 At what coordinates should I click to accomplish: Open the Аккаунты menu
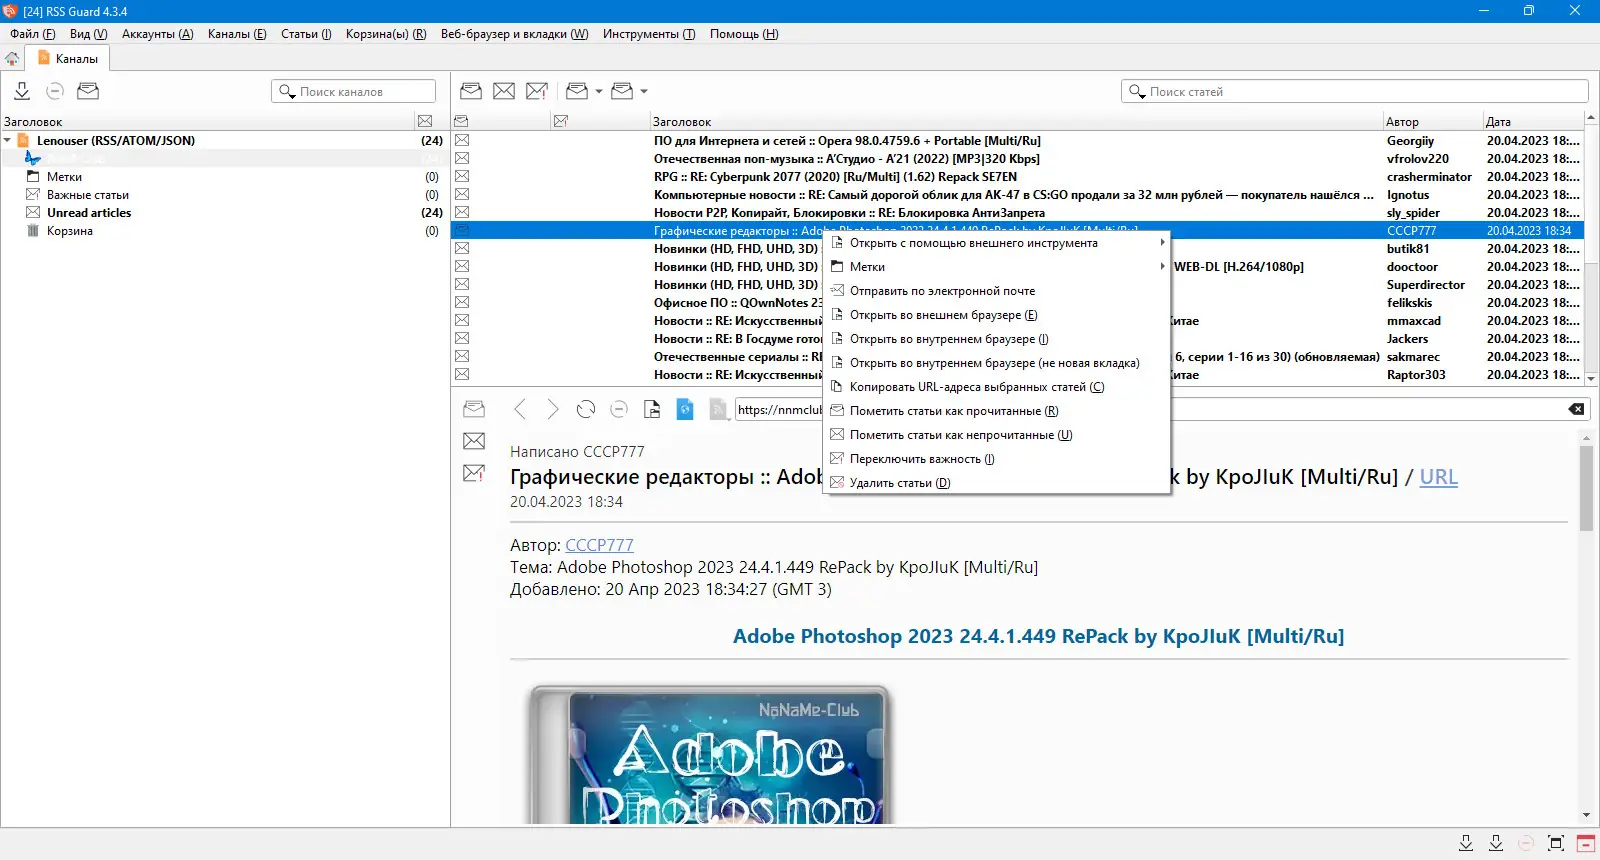coord(157,34)
